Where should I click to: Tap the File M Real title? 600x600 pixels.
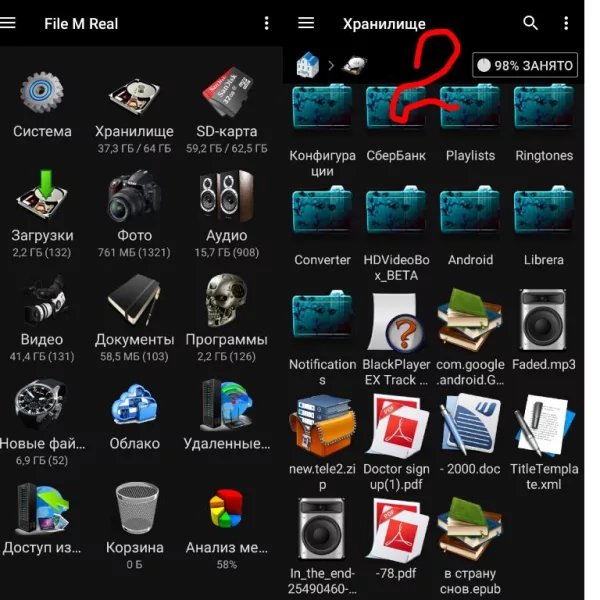click(81, 24)
